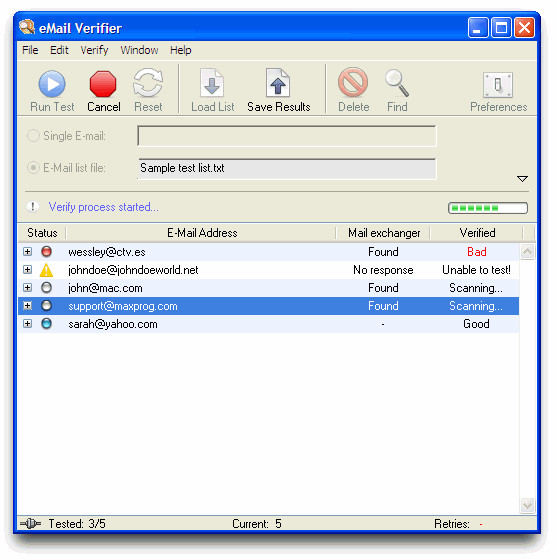Click the scrollbar up arrow

tap(527, 252)
